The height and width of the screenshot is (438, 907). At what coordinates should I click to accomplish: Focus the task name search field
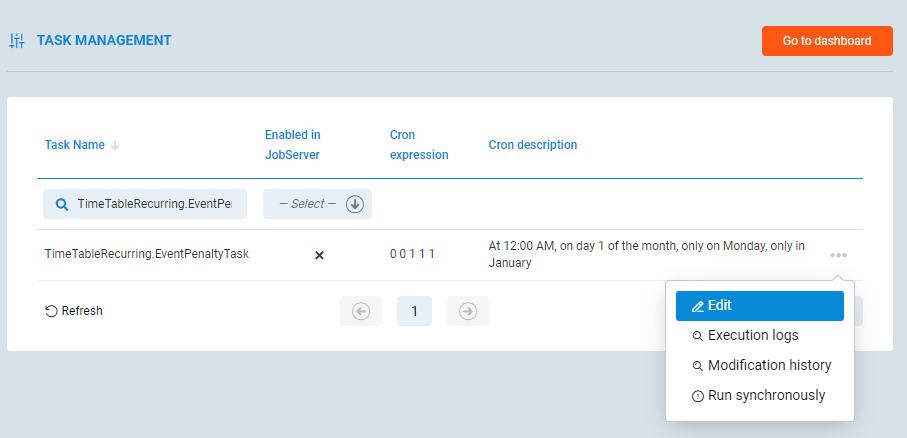point(154,204)
